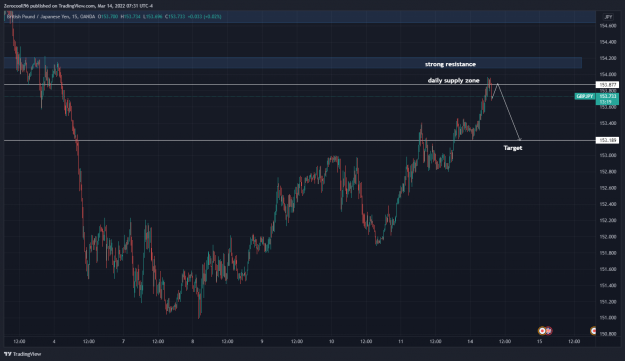This screenshot has width=625, height=361.
Task: Click the open price value O153.700
Action: tap(108, 17)
